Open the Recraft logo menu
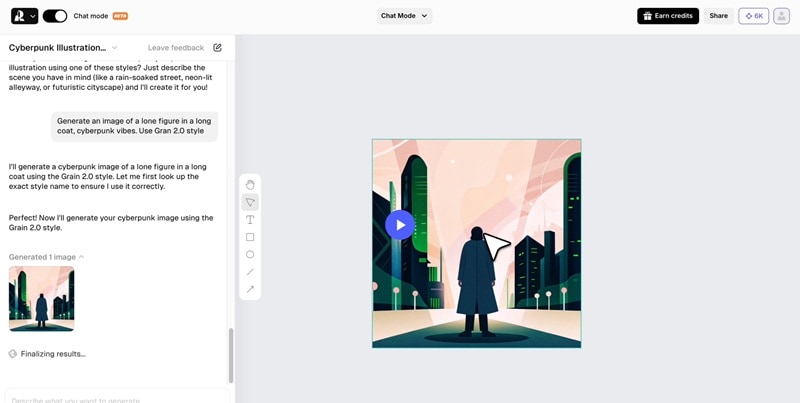800x403 pixels. 24,16
